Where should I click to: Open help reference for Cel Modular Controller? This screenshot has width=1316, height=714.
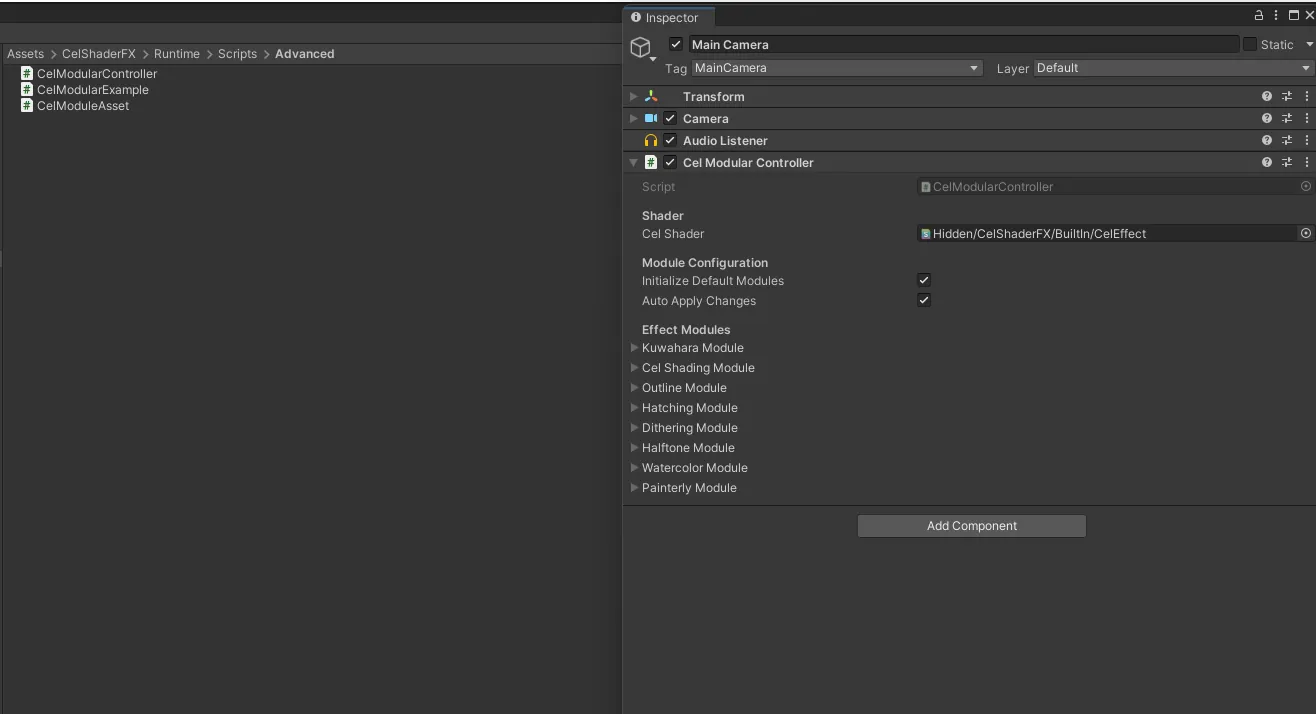tap(1267, 163)
